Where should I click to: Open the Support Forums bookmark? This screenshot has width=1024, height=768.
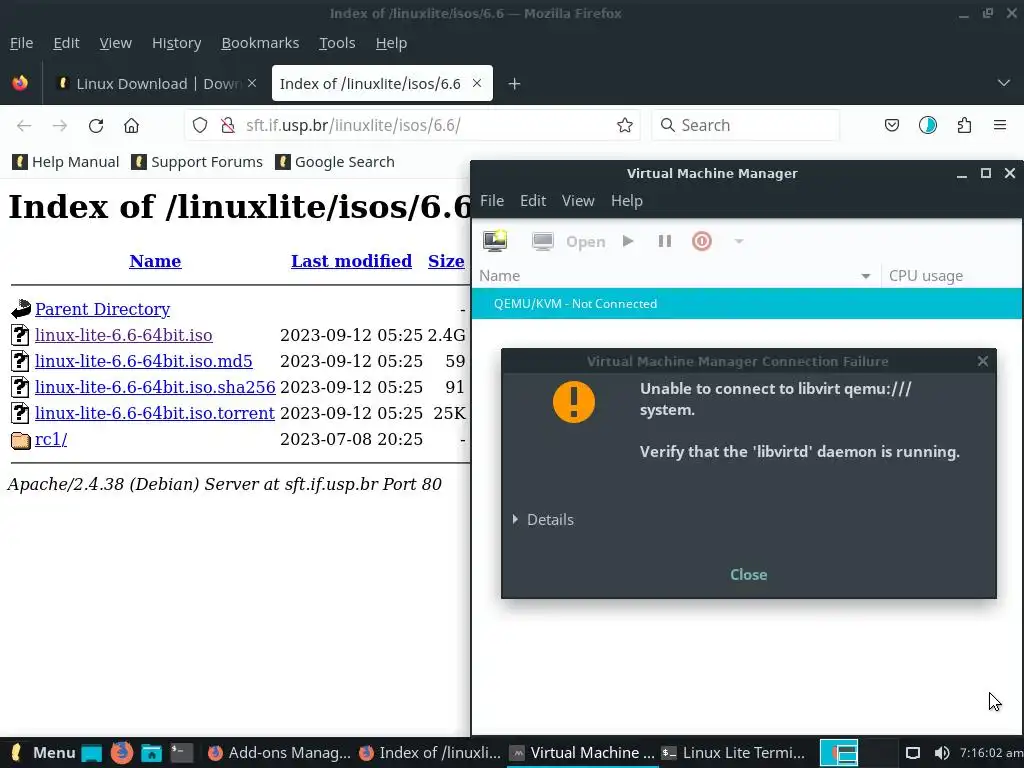point(197,162)
